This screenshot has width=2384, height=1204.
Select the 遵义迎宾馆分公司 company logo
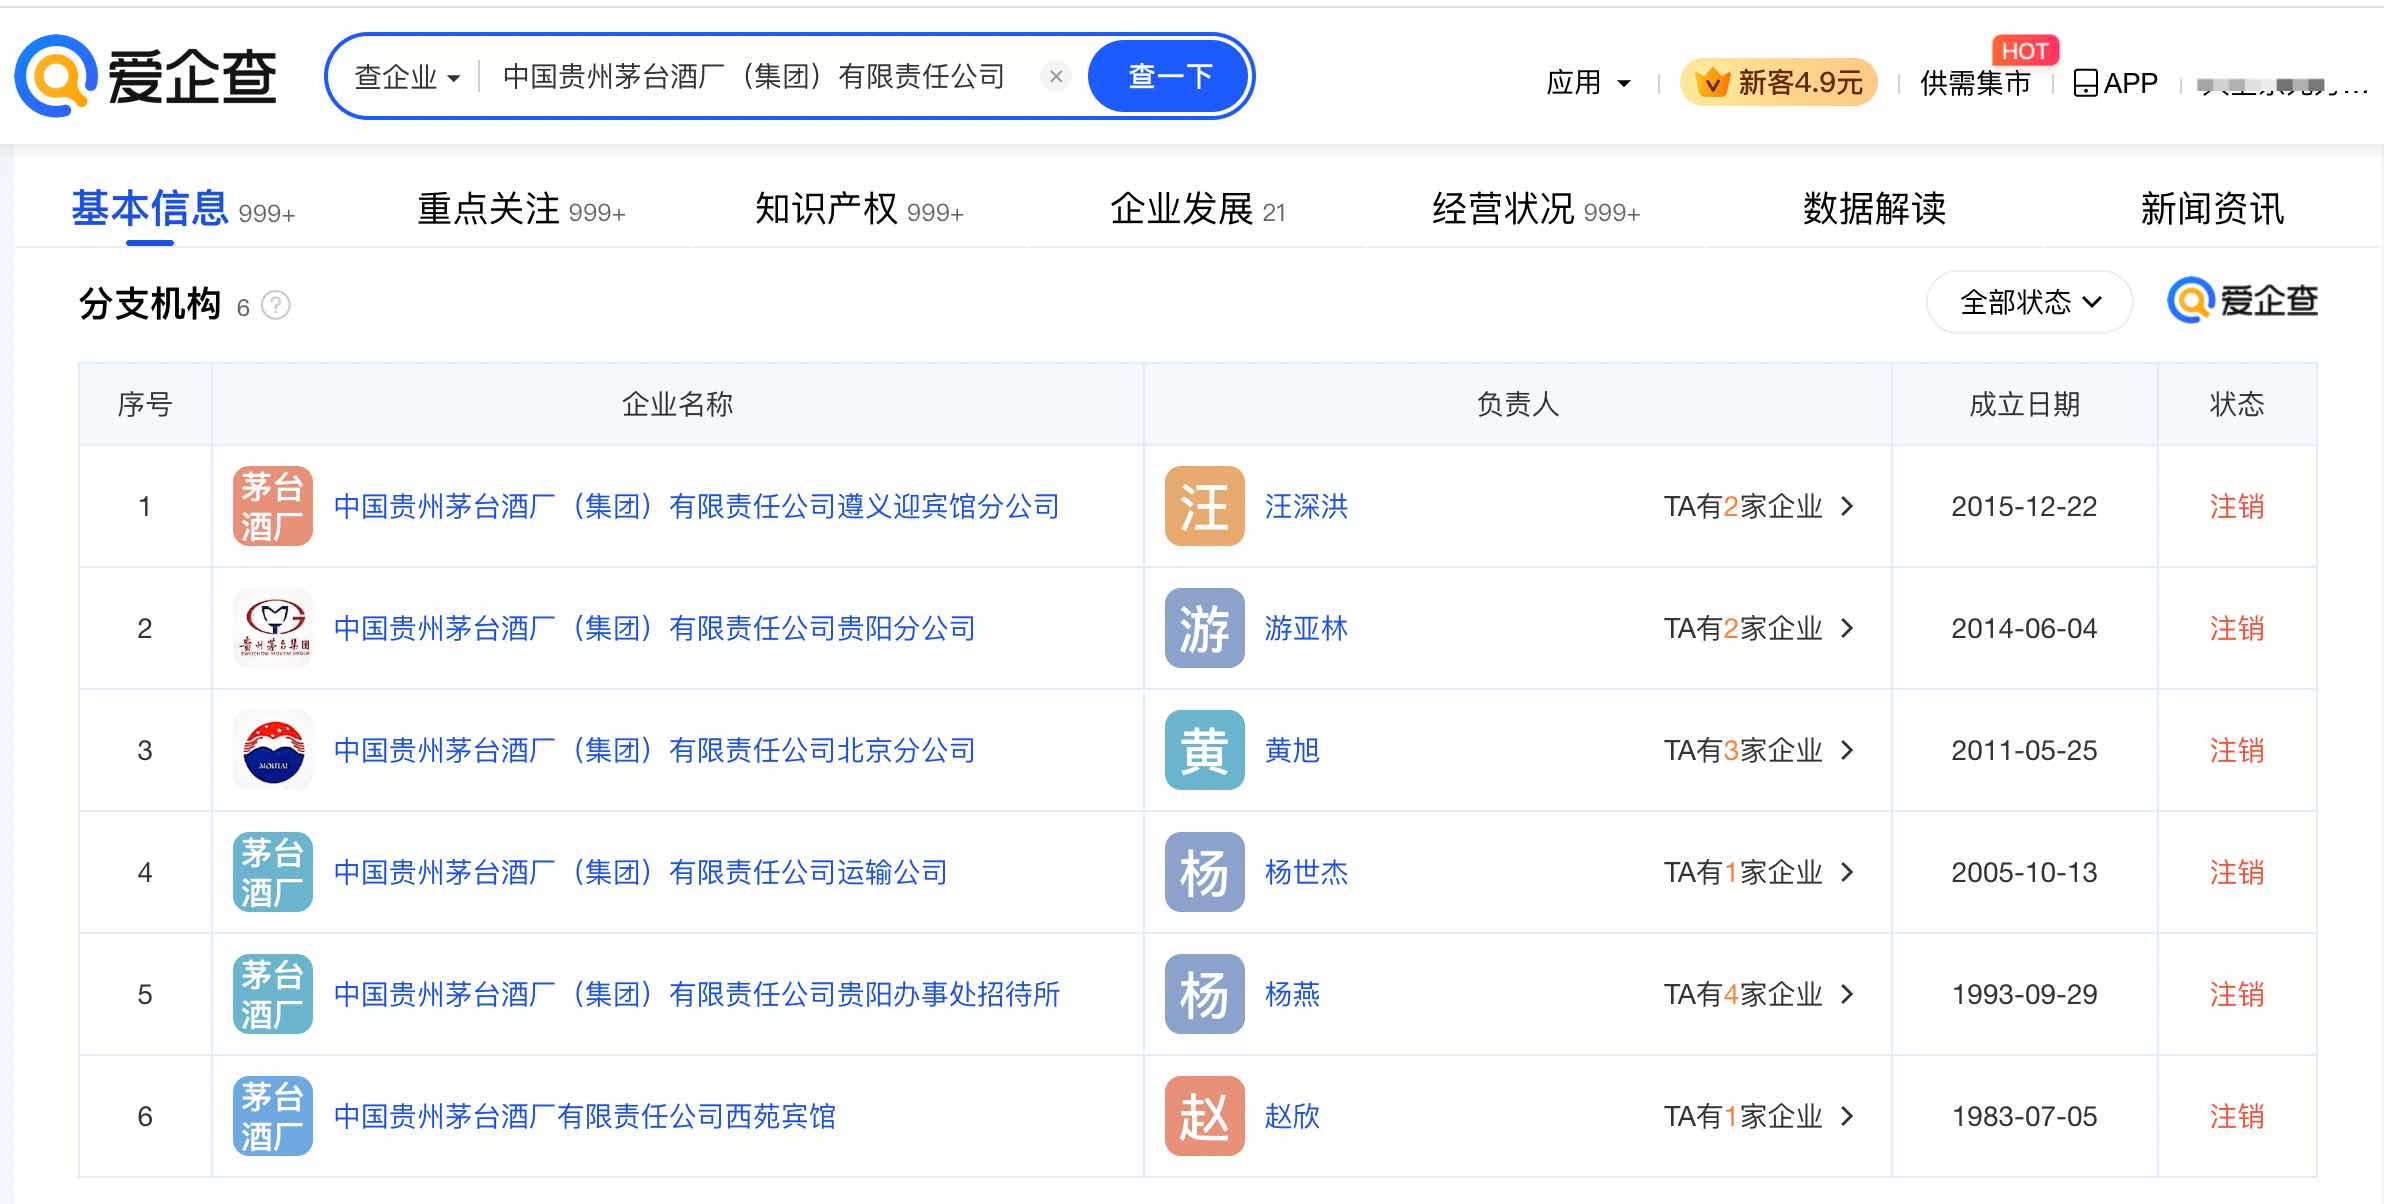273,506
